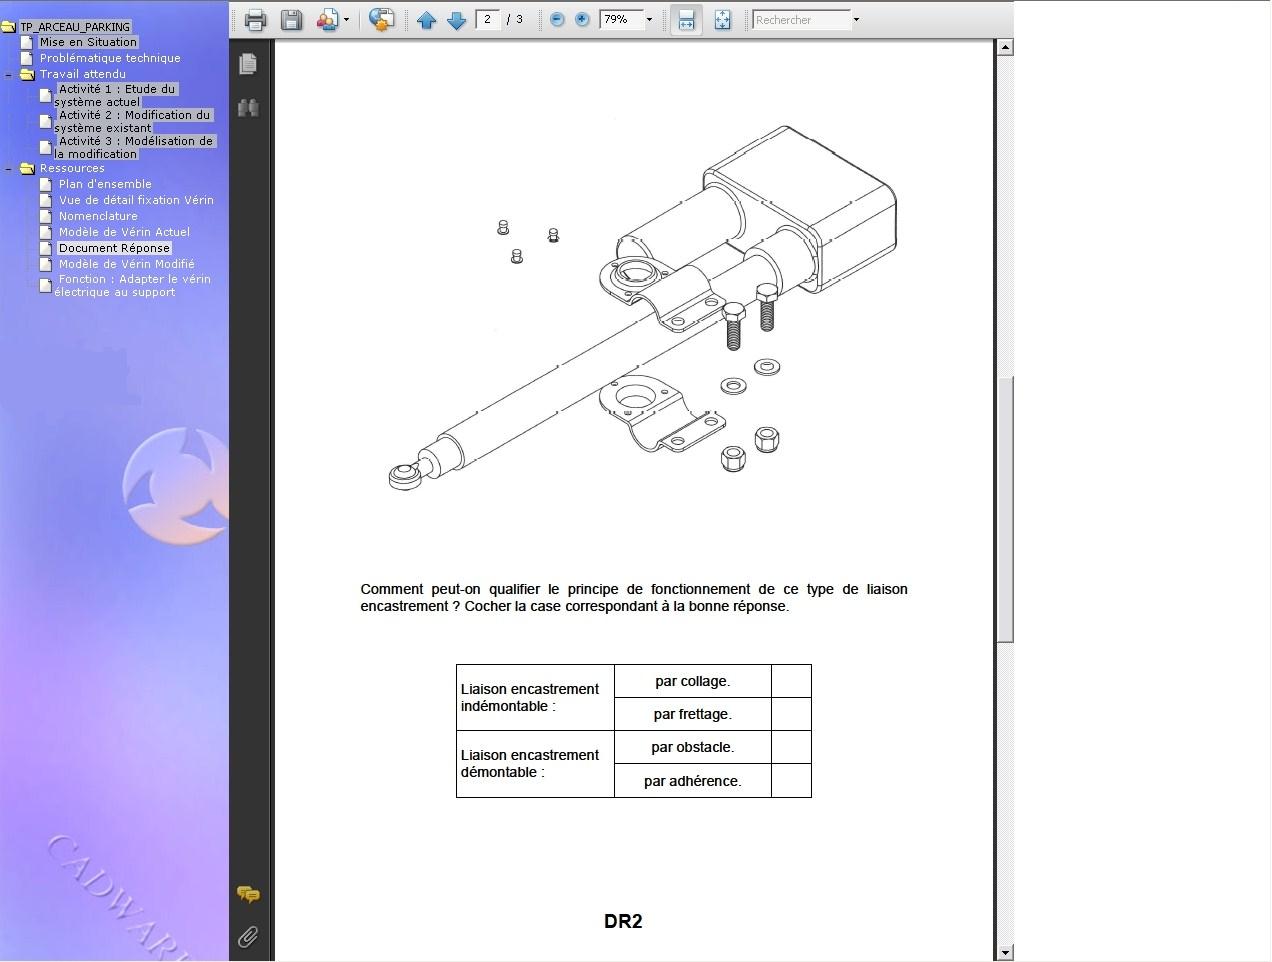Zoom out using the minus button

tap(557, 19)
